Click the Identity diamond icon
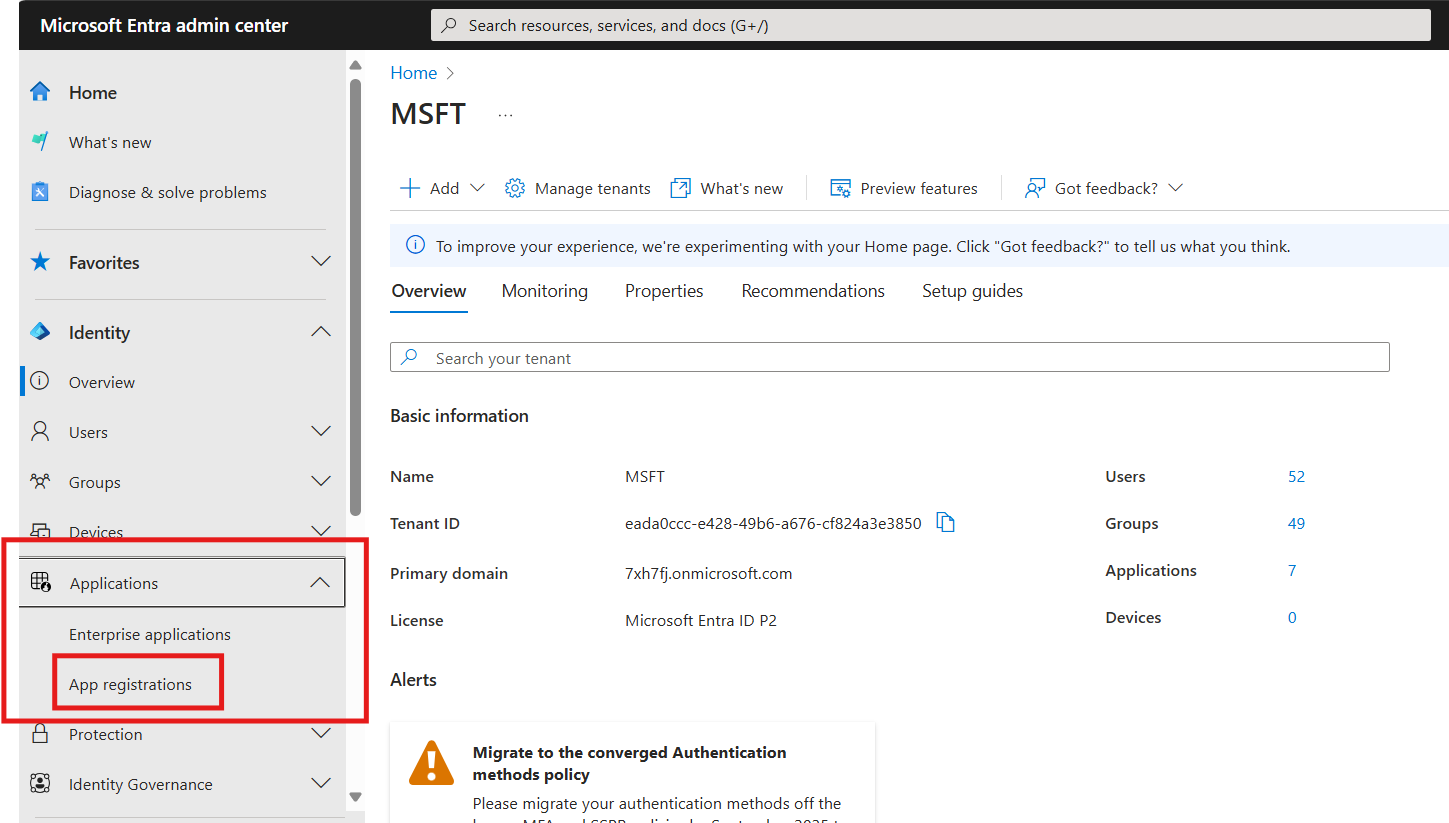This screenshot has width=1449, height=823. tap(40, 332)
